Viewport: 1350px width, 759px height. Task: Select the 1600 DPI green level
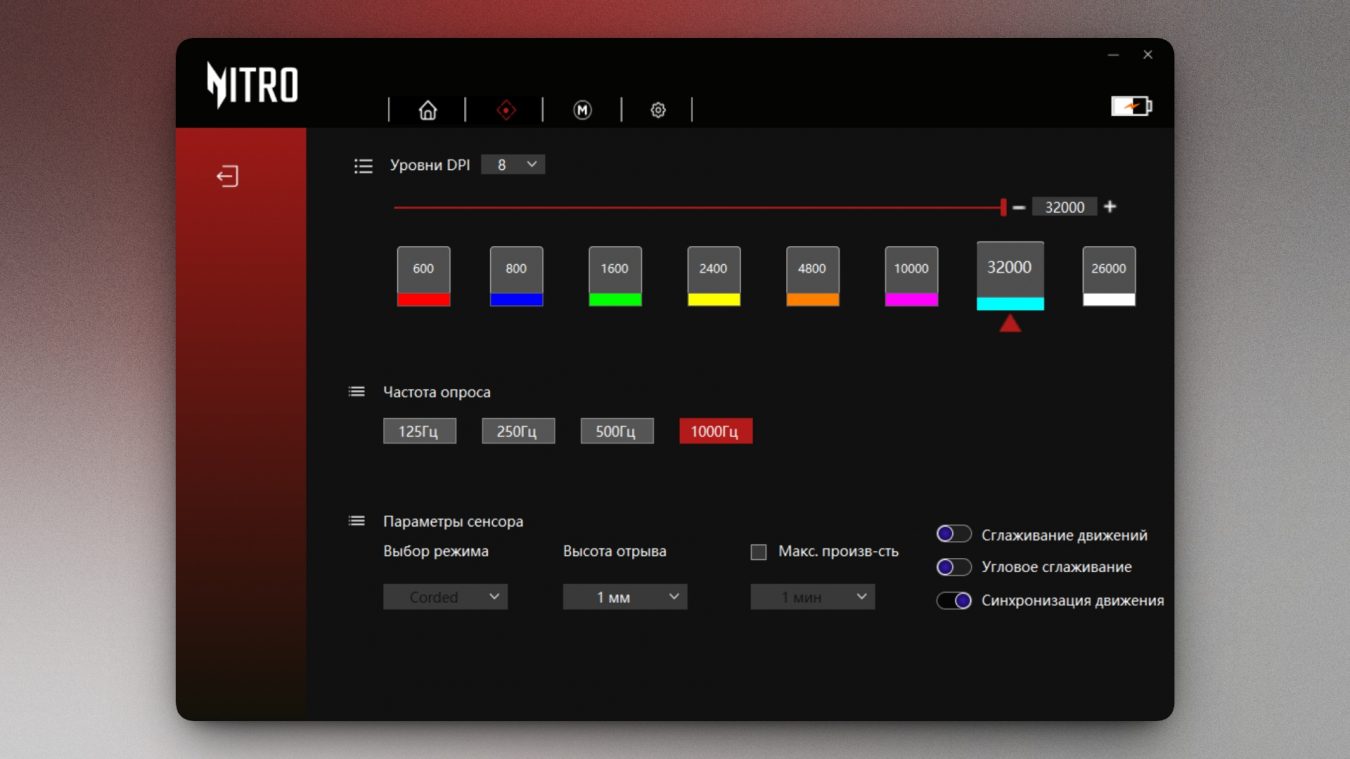(x=615, y=276)
